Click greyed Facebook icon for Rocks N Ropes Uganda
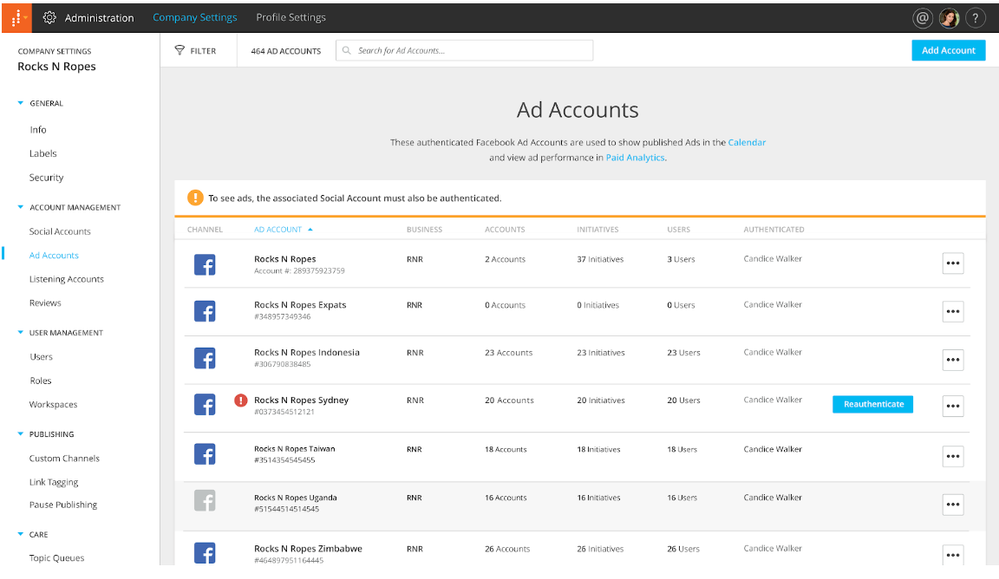 (205, 501)
